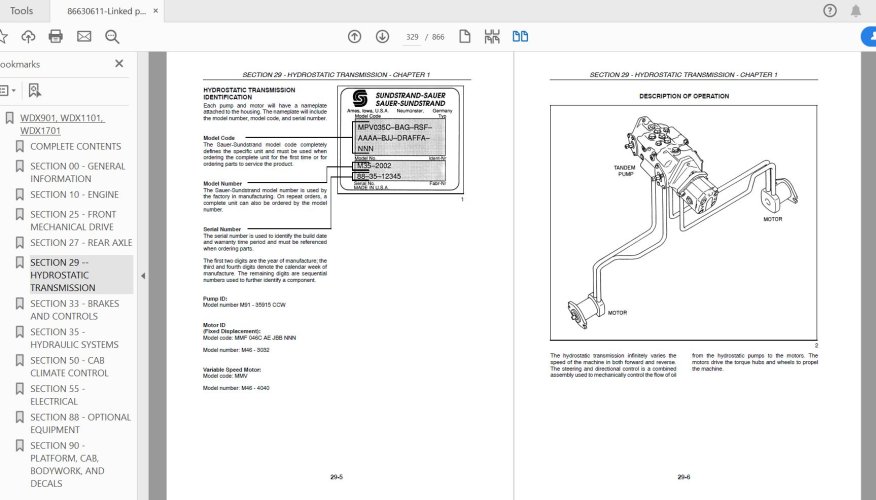Go to previous page arrow
Viewport: 876px width, 500px height.
click(354, 37)
